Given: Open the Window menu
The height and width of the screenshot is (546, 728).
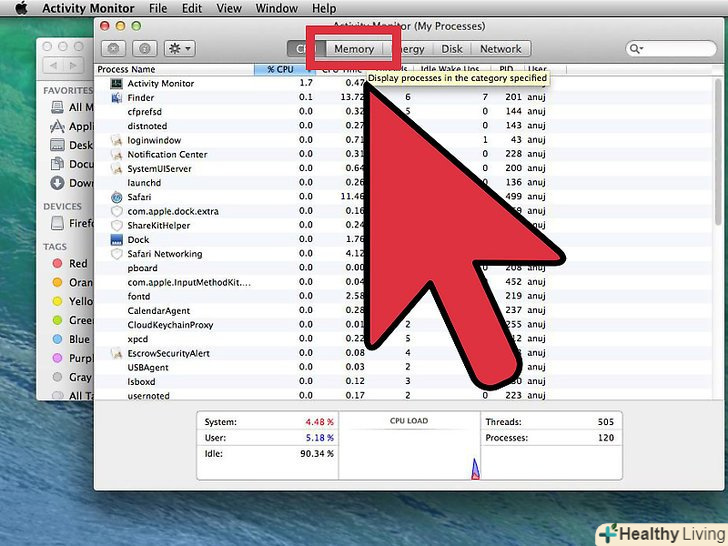Looking at the screenshot, I should 277,8.
